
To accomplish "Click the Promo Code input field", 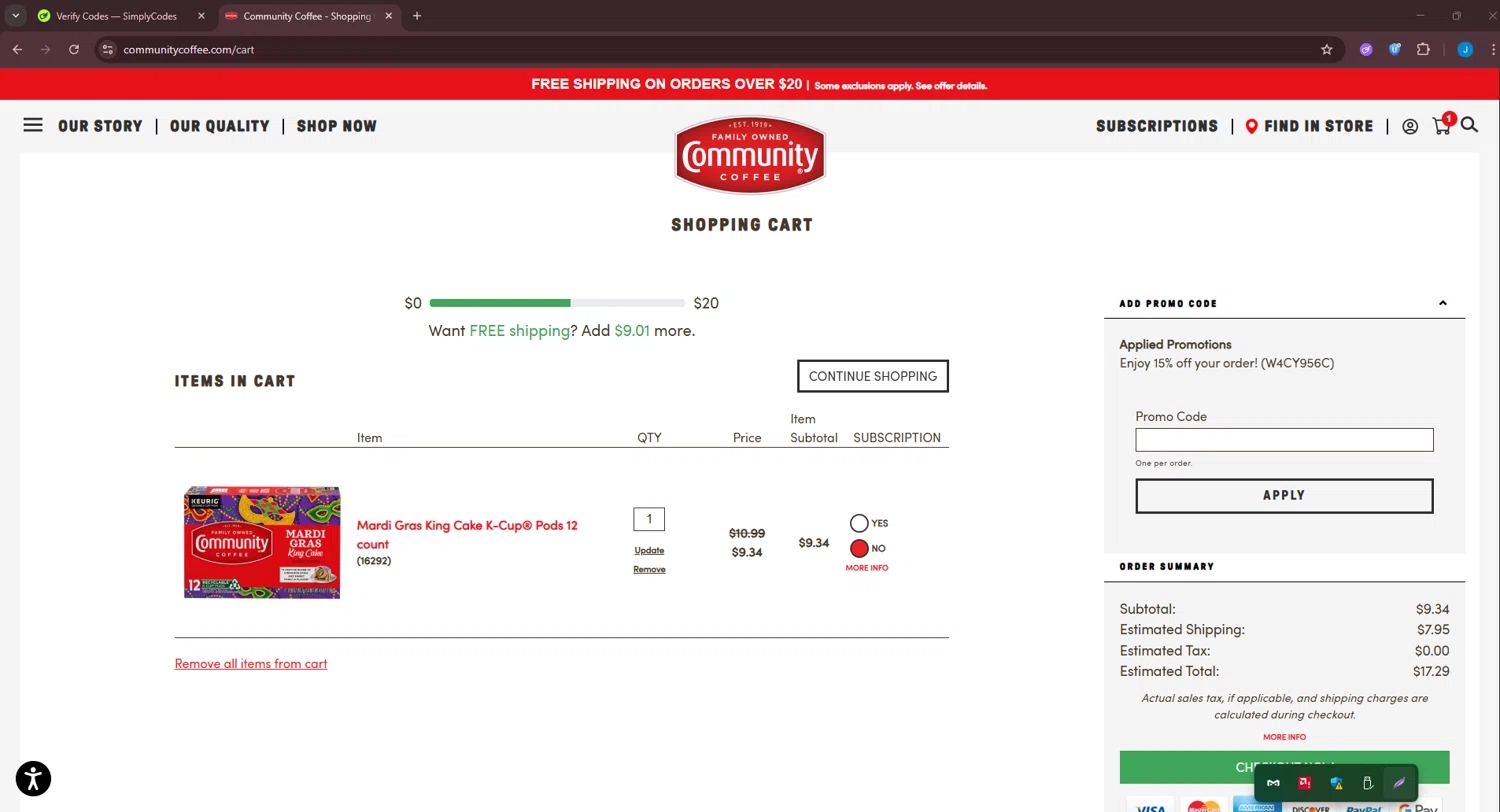I will point(1284,440).
